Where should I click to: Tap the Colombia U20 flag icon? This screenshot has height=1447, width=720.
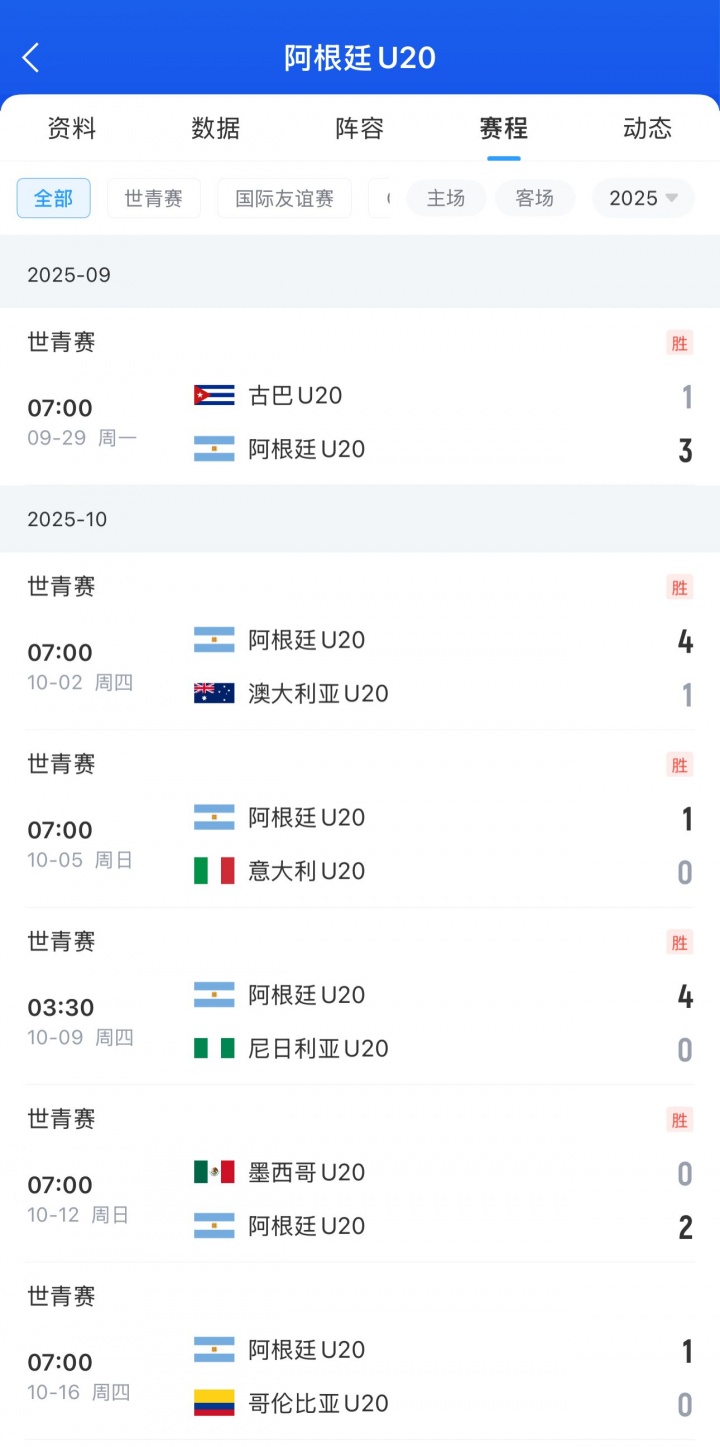coord(214,1403)
